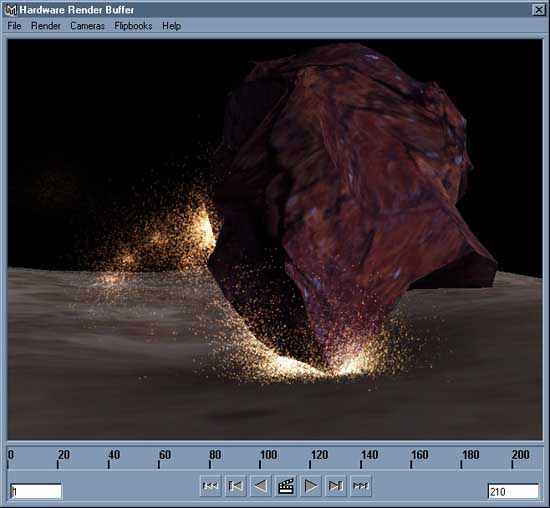Play the sequence forward

pos(311,486)
